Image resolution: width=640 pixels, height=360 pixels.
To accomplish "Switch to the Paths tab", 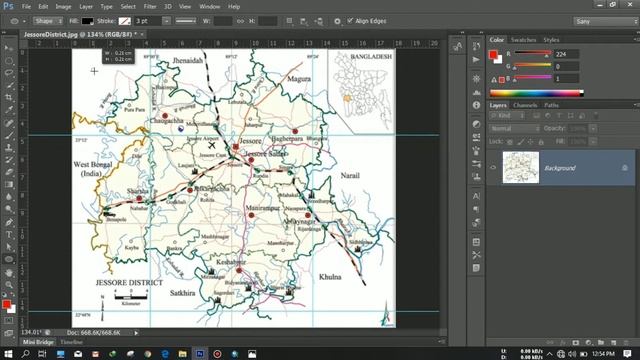I will tap(551, 105).
